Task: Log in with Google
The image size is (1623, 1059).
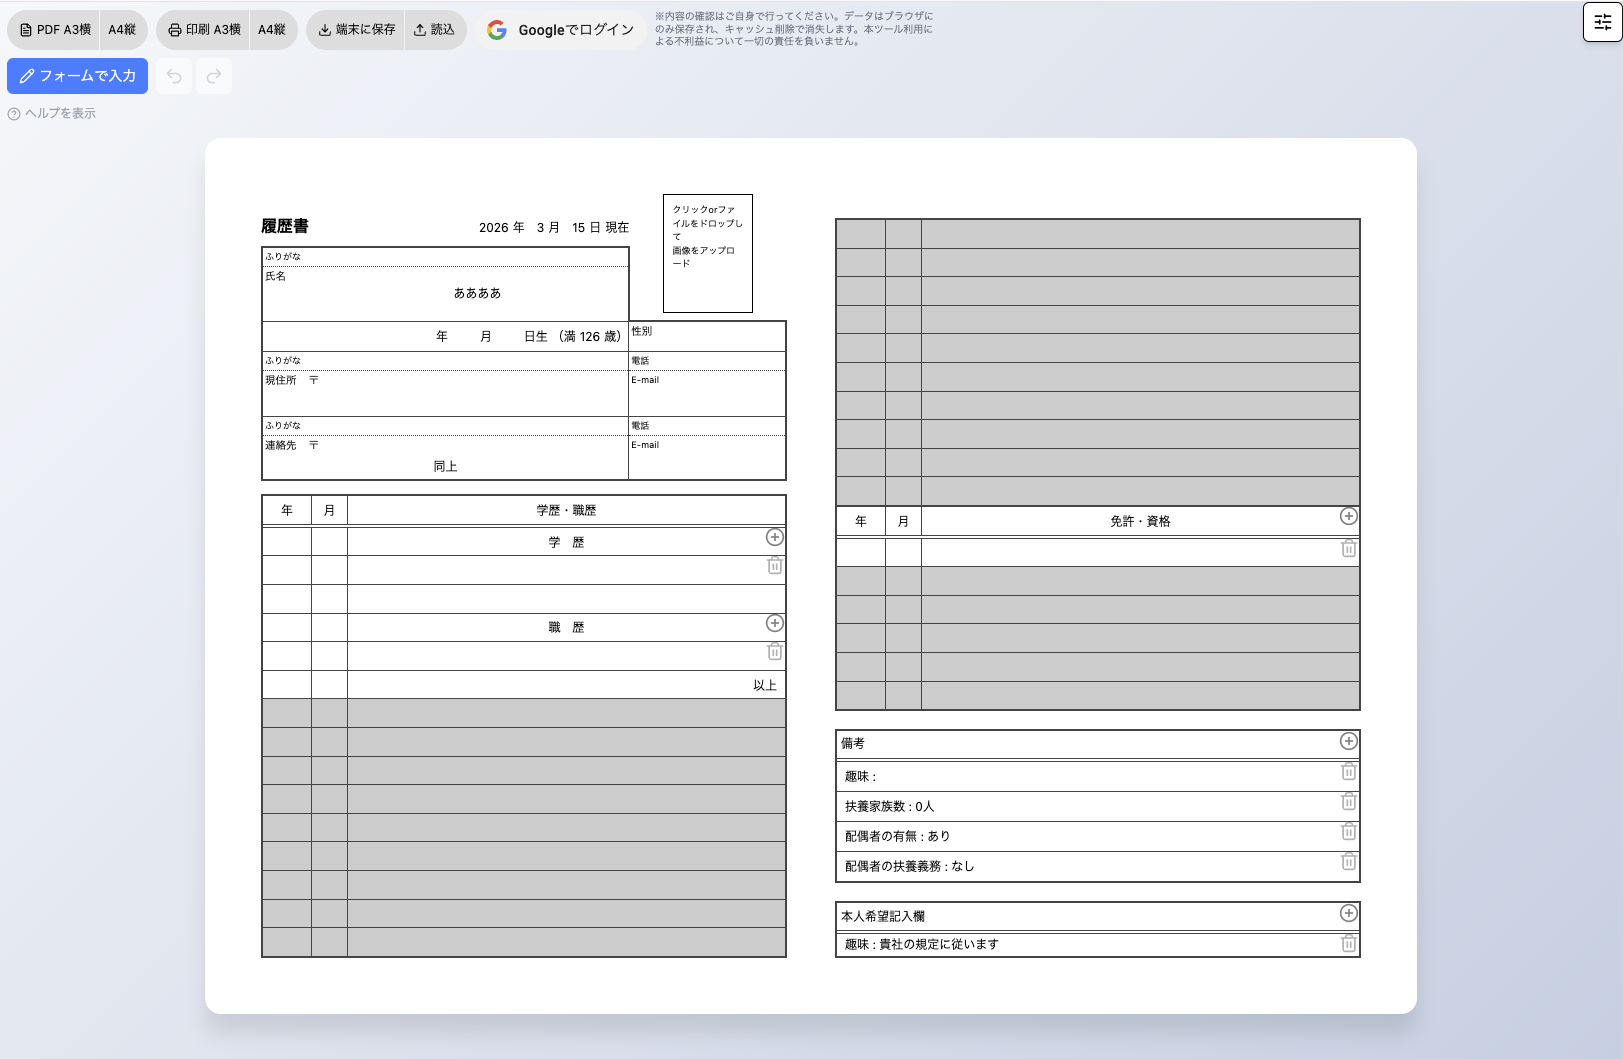Action: coord(561,30)
